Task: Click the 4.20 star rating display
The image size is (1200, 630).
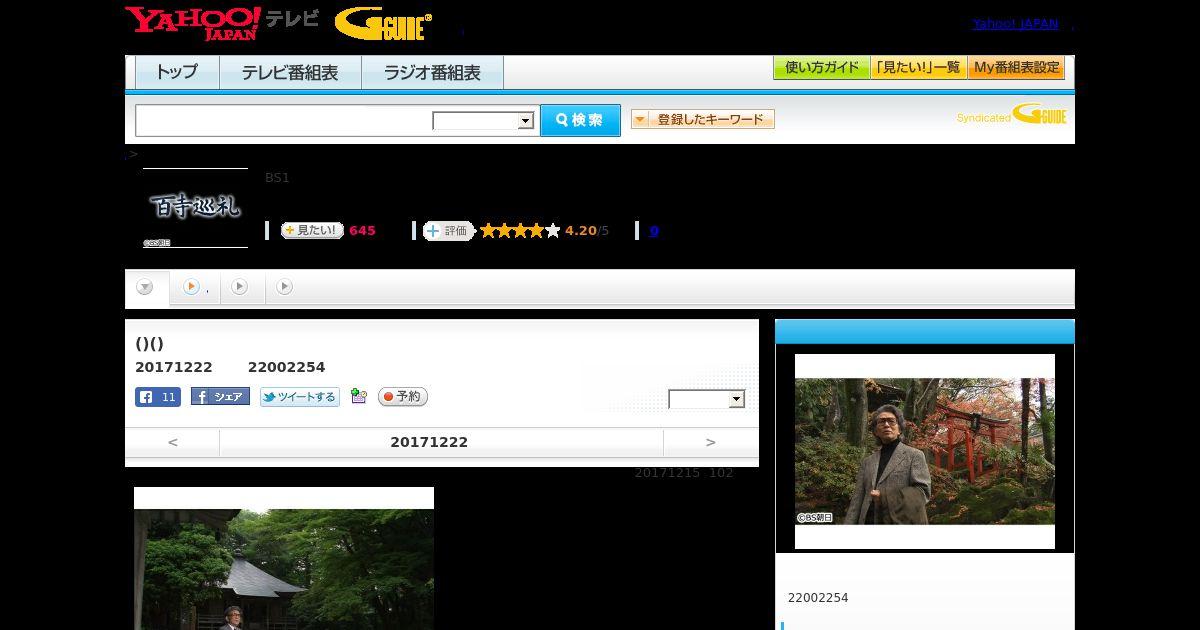Action: pyautogui.click(x=544, y=231)
